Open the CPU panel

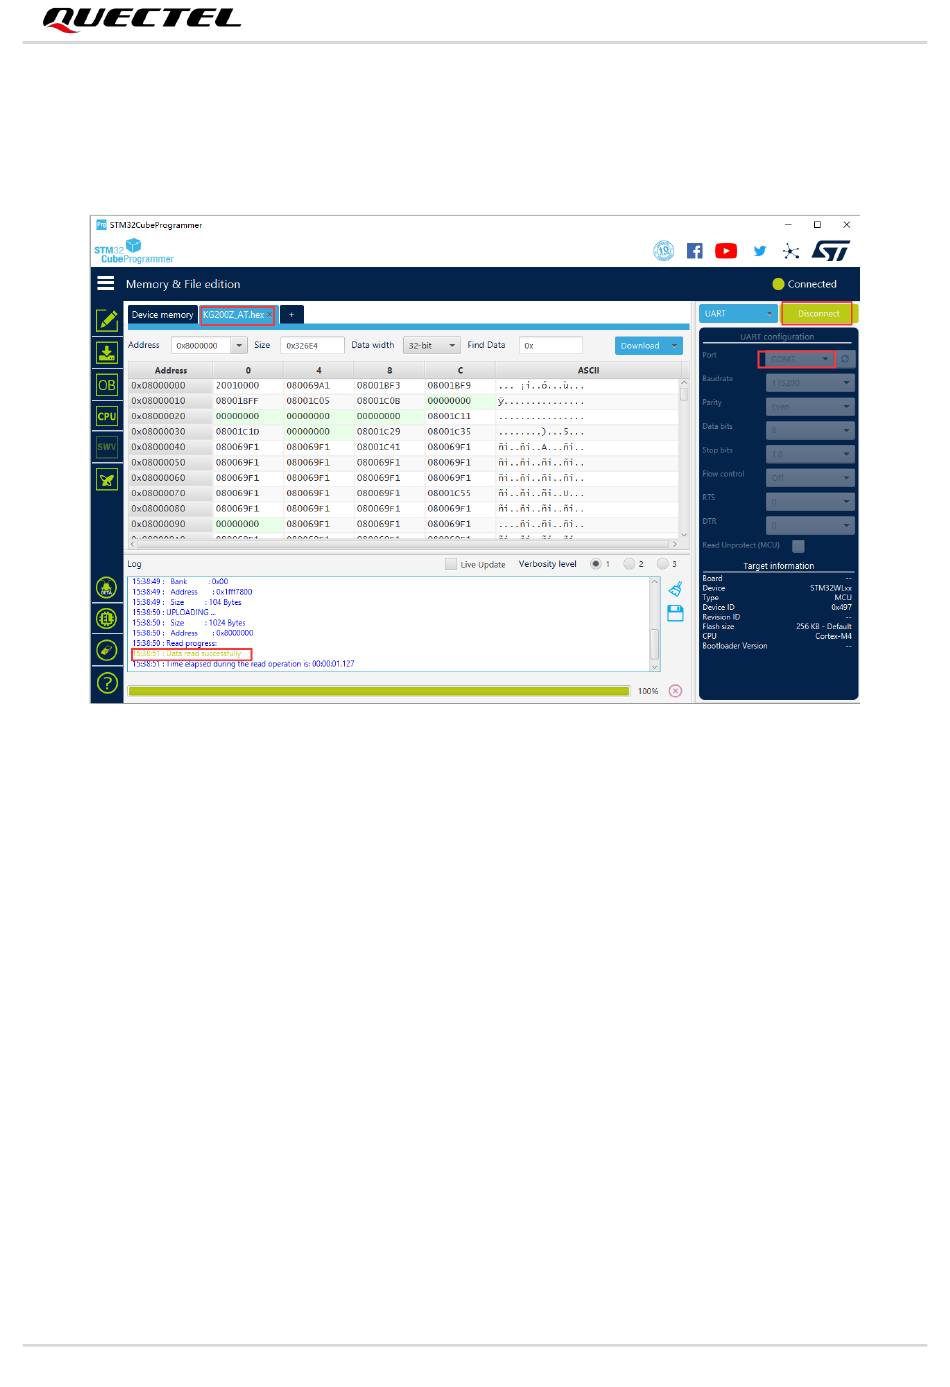[107, 416]
